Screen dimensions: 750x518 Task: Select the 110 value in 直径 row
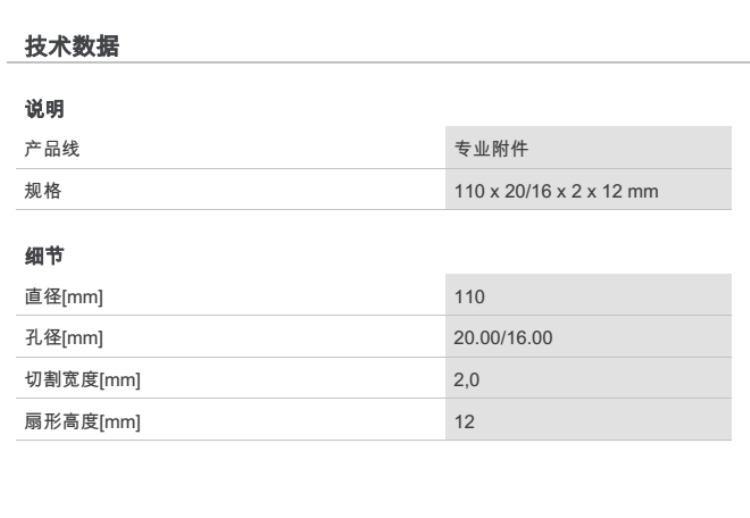point(469,297)
